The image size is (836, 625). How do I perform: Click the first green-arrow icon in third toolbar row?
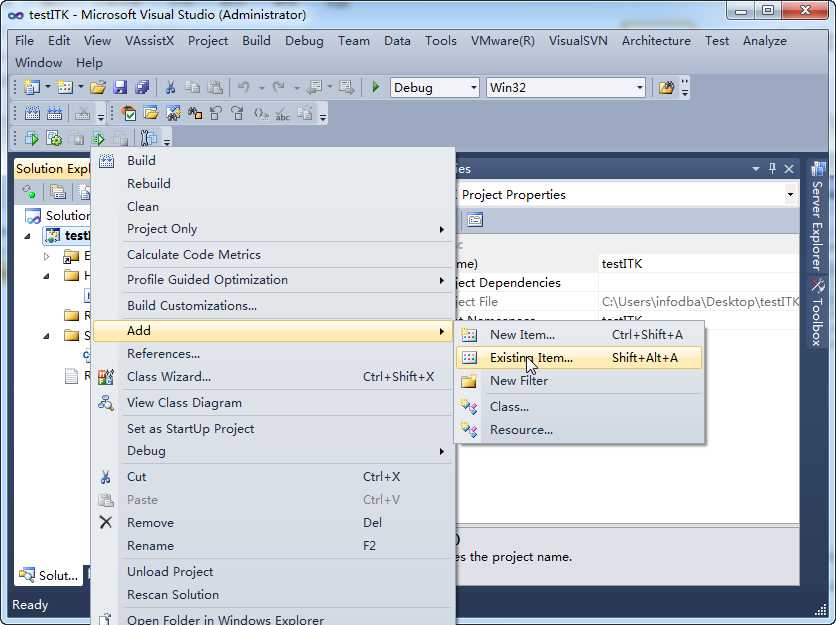coord(32,139)
